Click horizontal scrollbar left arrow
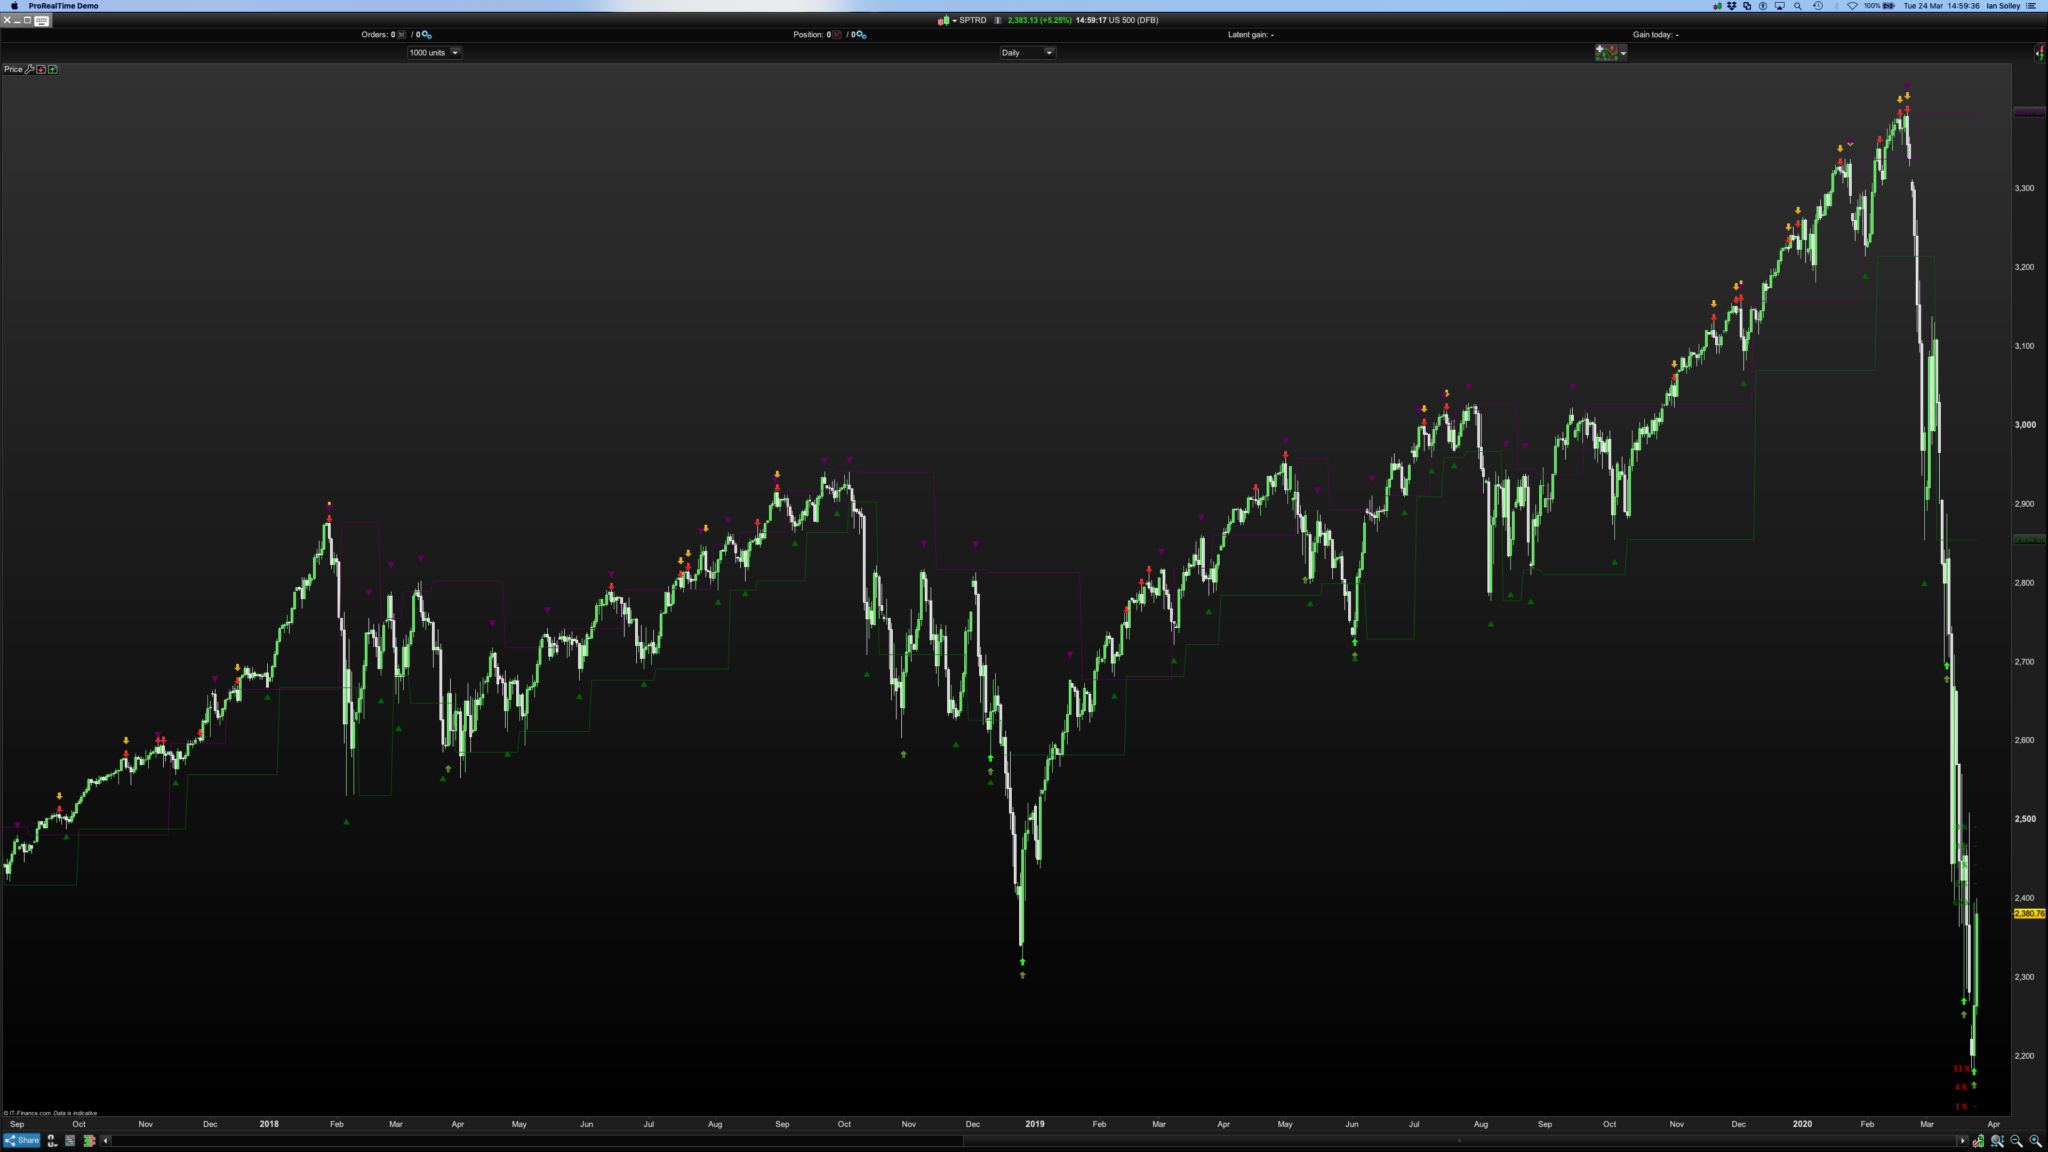The image size is (2048, 1152). [106, 1140]
